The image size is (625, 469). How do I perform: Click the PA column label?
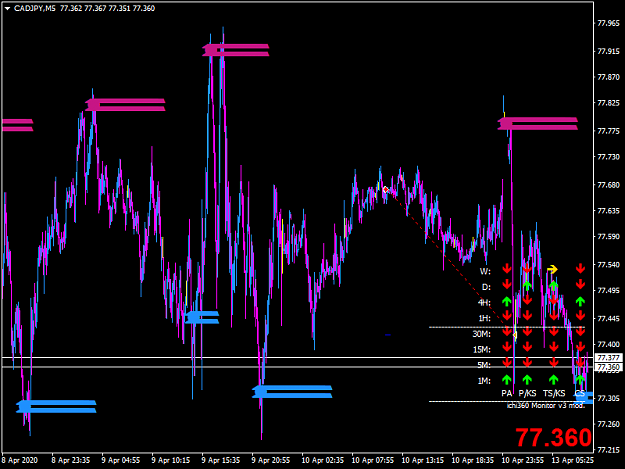507,394
